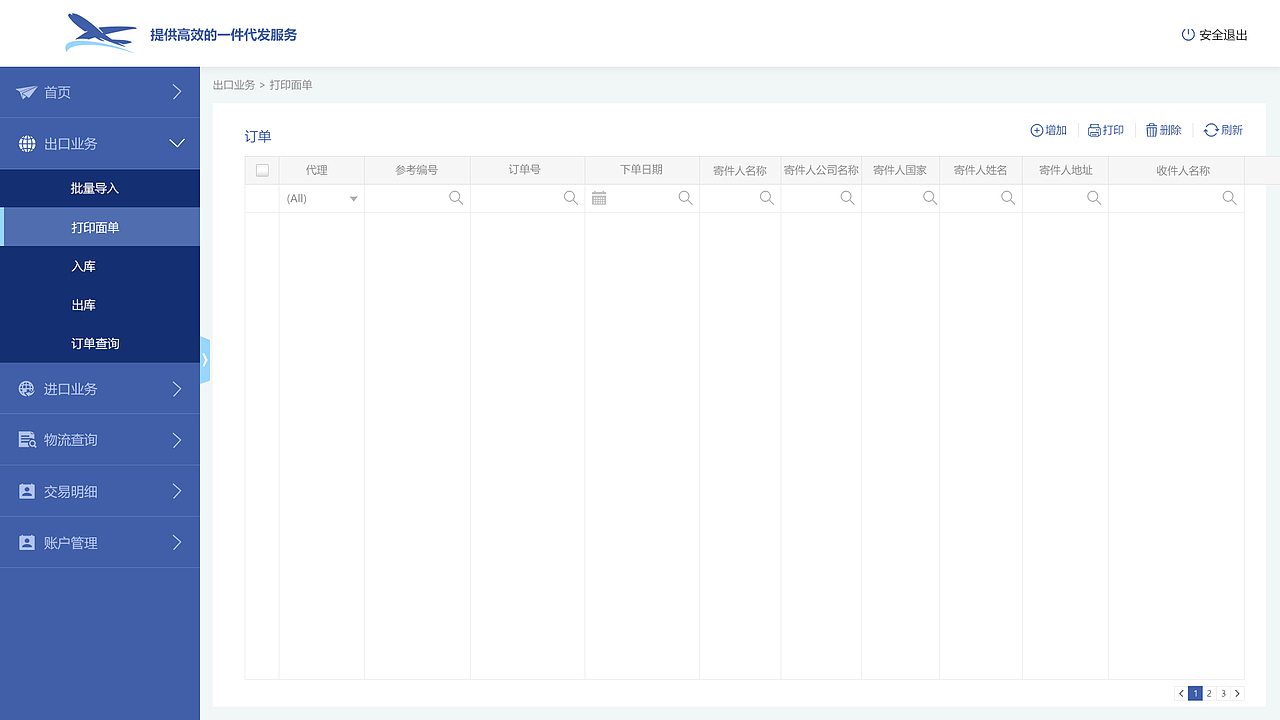Go to page 2
Screen dimensions: 1280x720
click(1209, 693)
